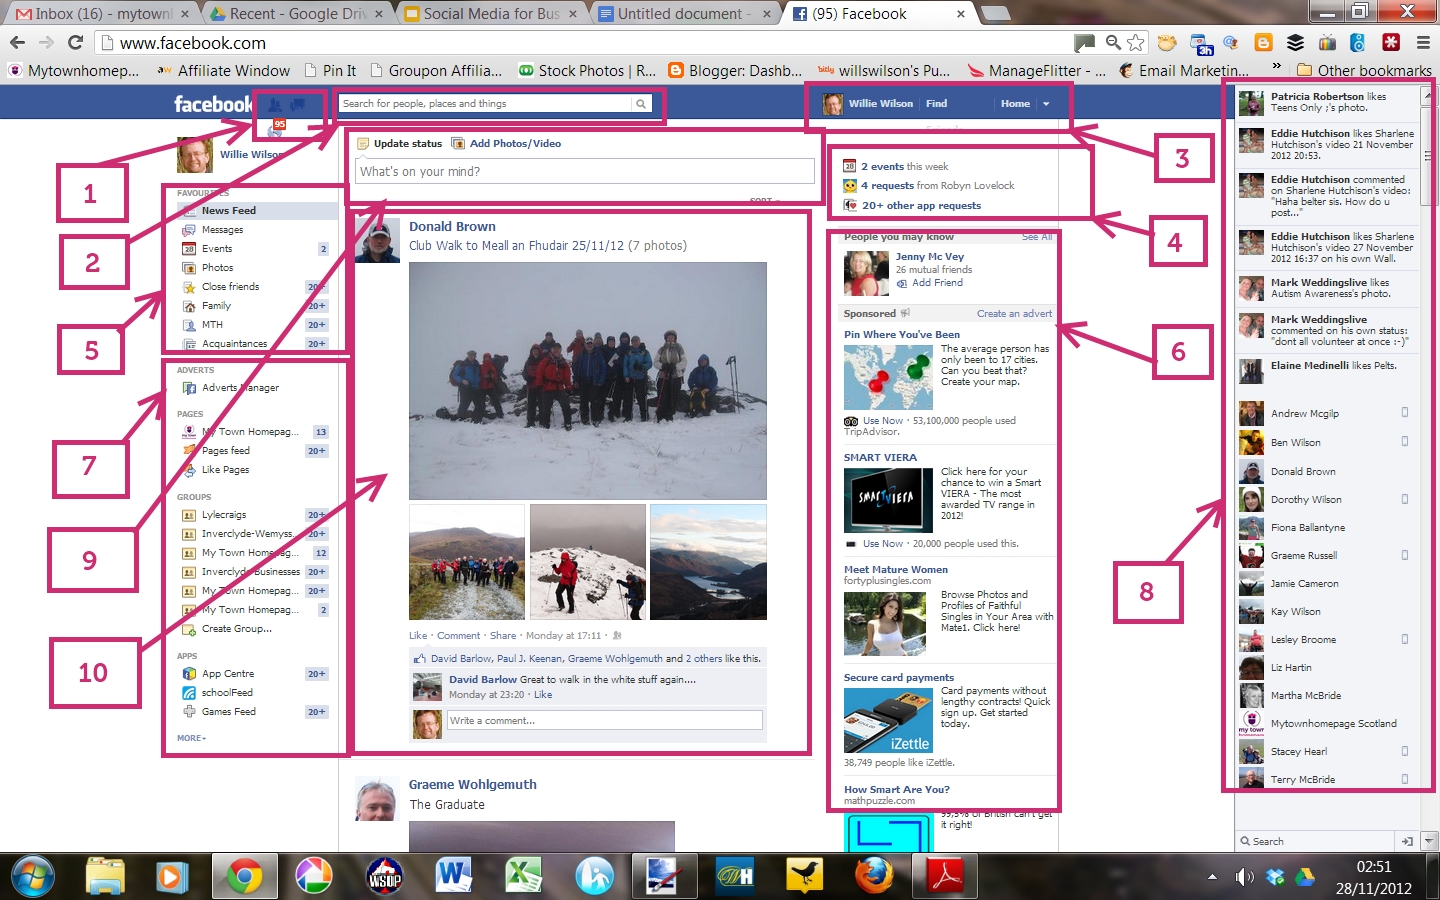Click Find in the Facebook header
This screenshot has height=900, width=1440.
pos(936,104)
